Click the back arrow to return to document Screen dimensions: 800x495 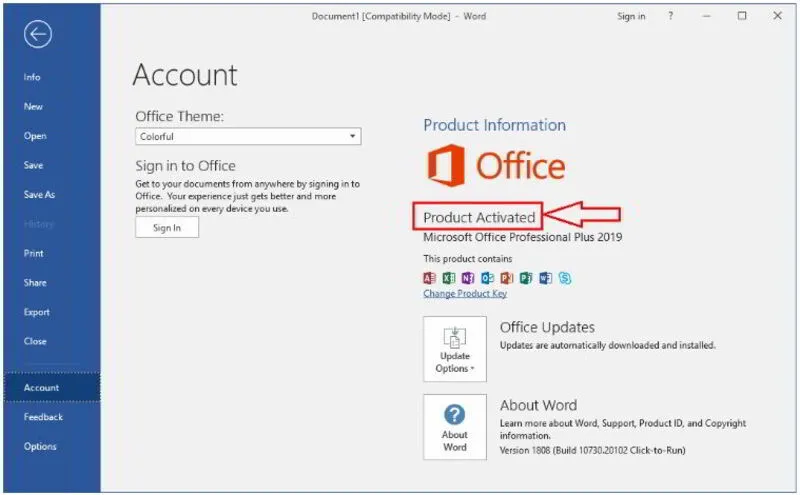[x=37, y=35]
